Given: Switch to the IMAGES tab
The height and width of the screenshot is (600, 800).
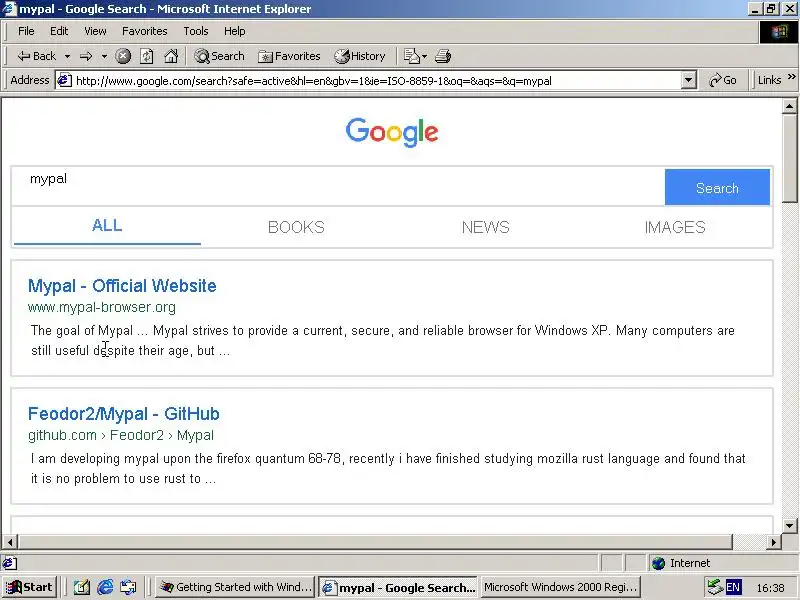Looking at the screenshot, I should coord(675,227).
